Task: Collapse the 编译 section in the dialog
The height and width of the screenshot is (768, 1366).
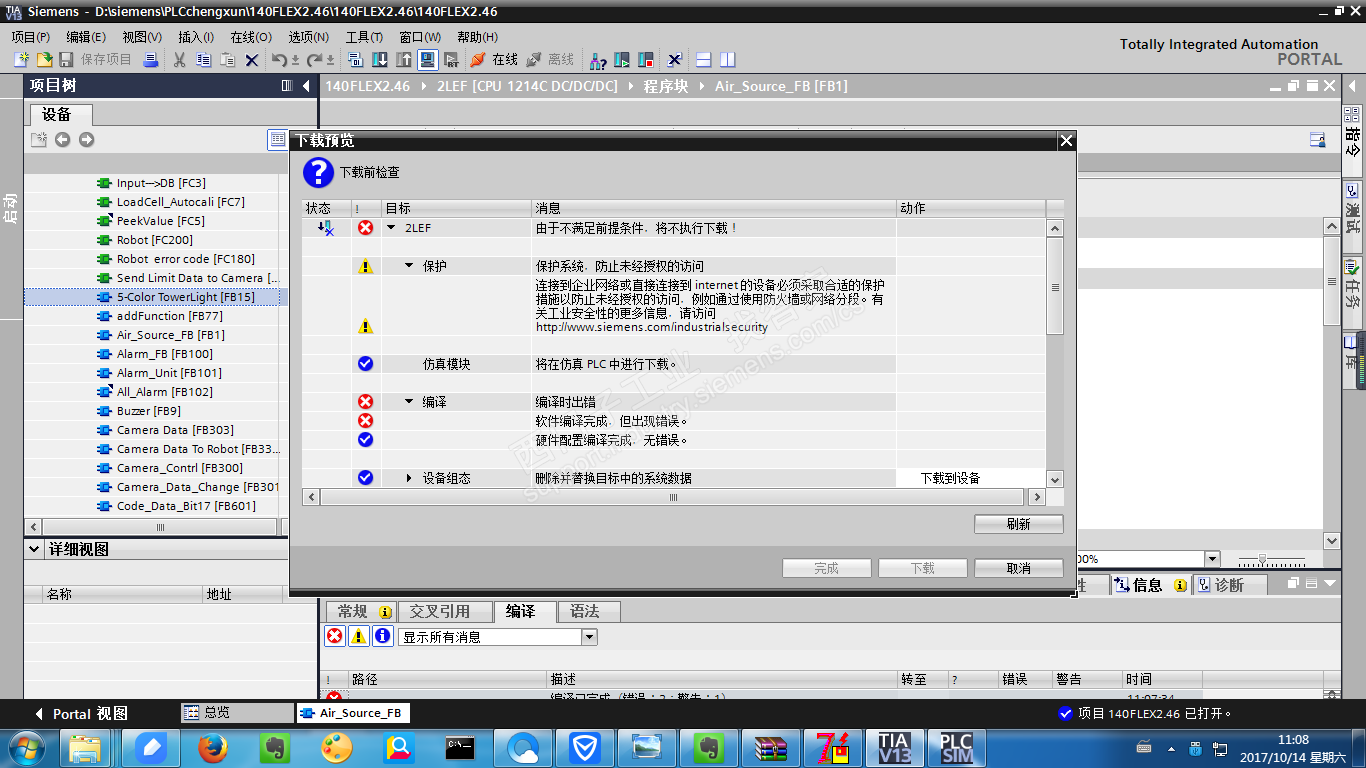Action: 409,402
